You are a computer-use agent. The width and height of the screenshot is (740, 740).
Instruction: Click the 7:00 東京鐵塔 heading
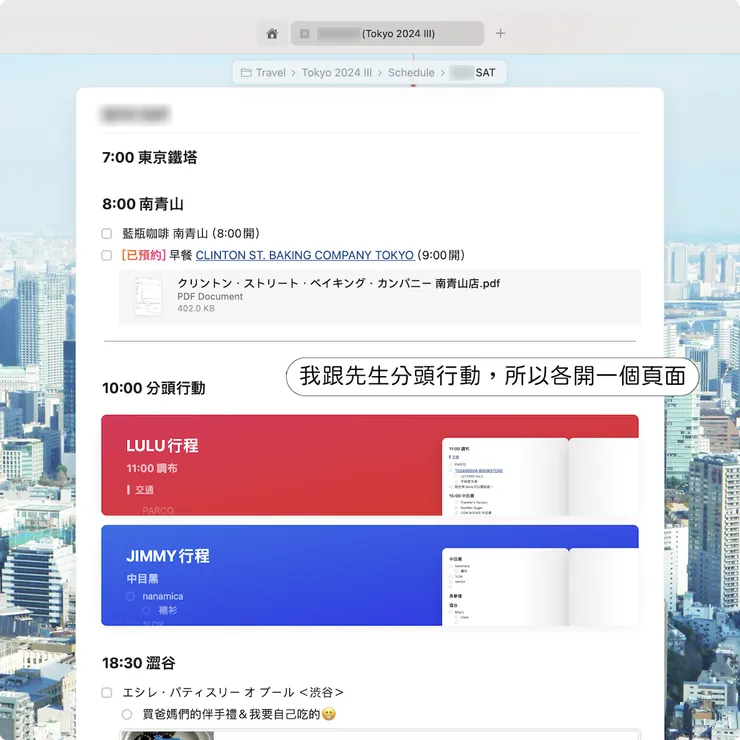pyautogui.click(x=149, y=157)
